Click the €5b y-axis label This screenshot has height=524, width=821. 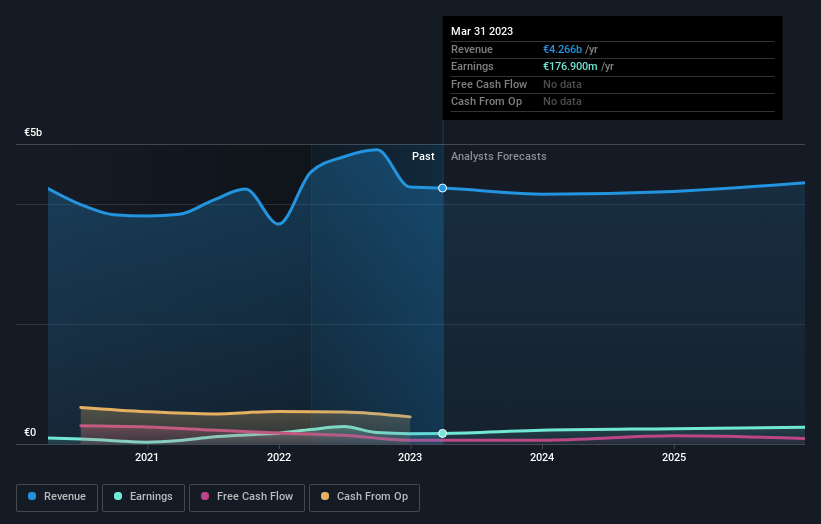(x=33, y=132)
